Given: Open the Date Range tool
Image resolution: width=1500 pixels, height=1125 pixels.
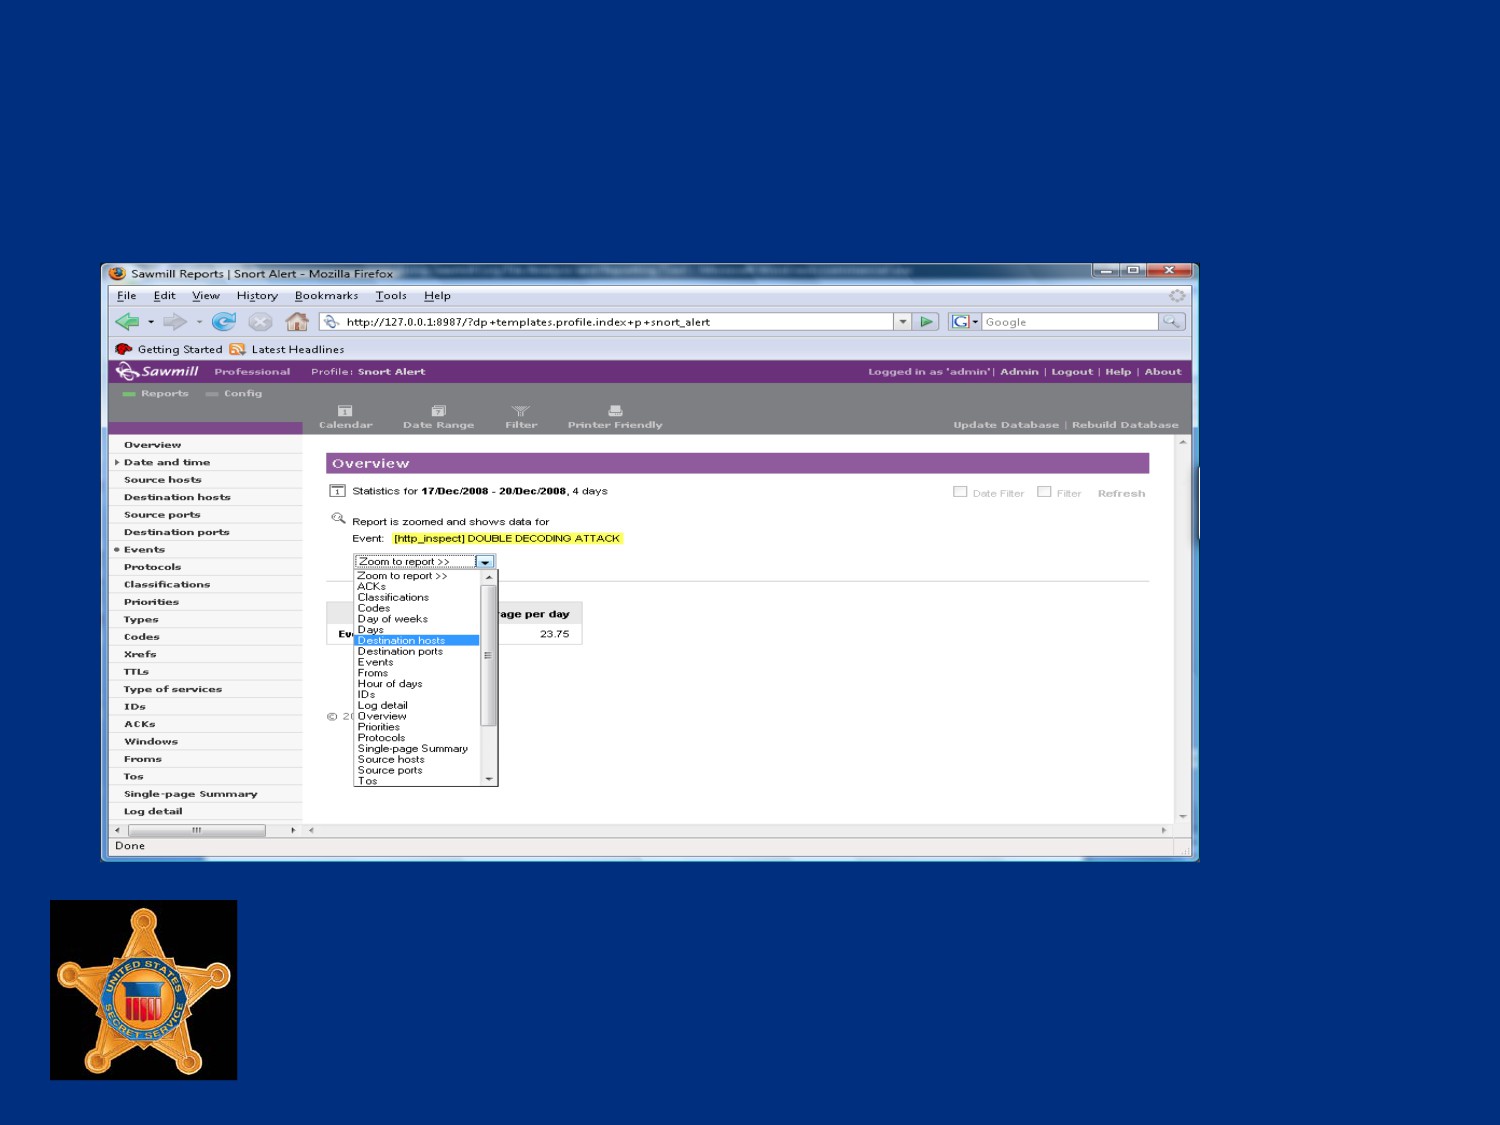Looking at the screenshot, I should point(438,418).
